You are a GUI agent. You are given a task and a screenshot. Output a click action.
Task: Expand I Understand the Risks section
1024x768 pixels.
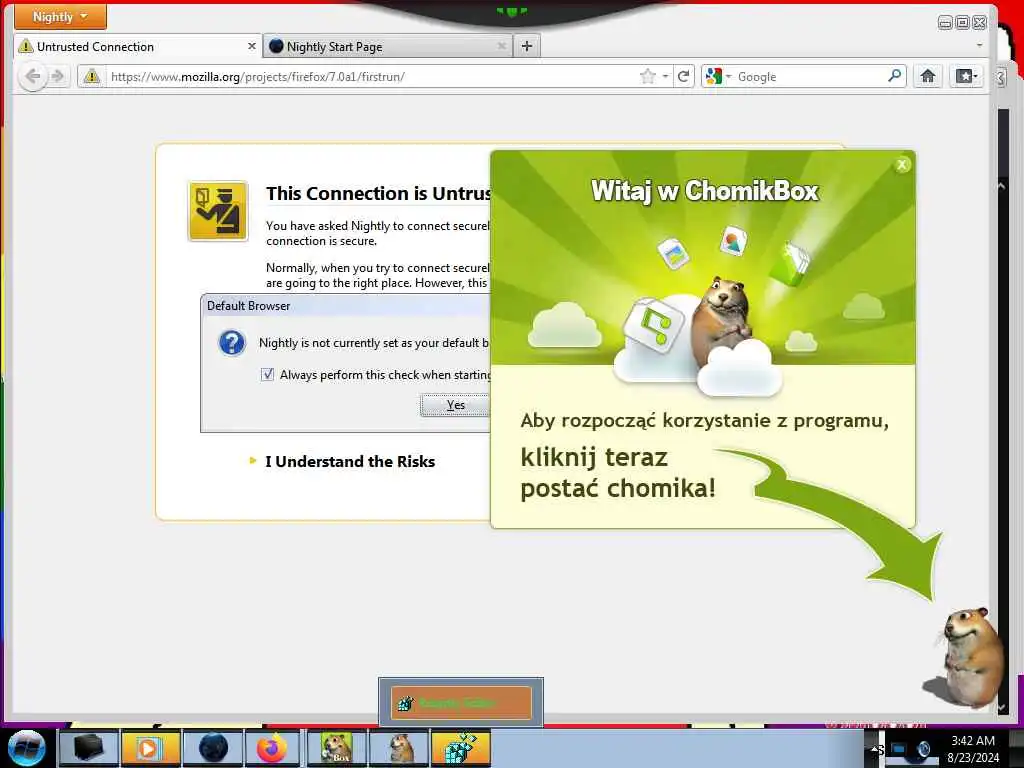click(x=342, y=462)
